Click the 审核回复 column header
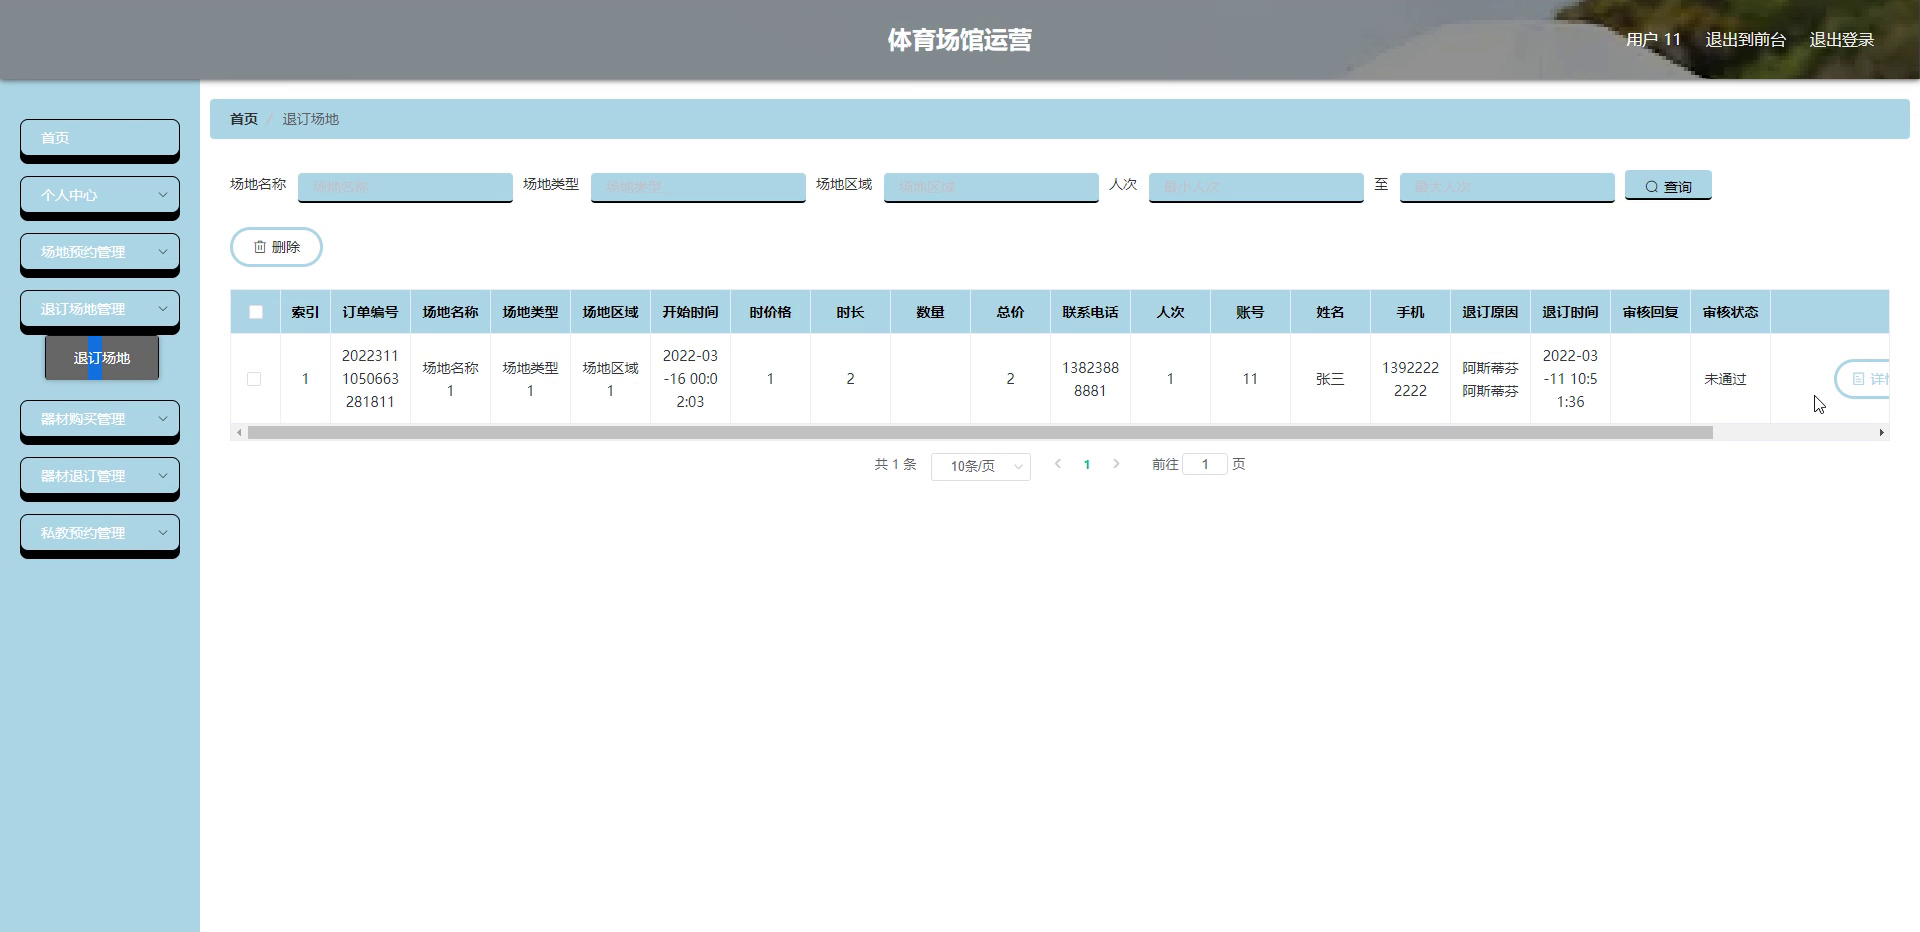The height and width of the screenshot is (932, 1920). pos(1650,312)
